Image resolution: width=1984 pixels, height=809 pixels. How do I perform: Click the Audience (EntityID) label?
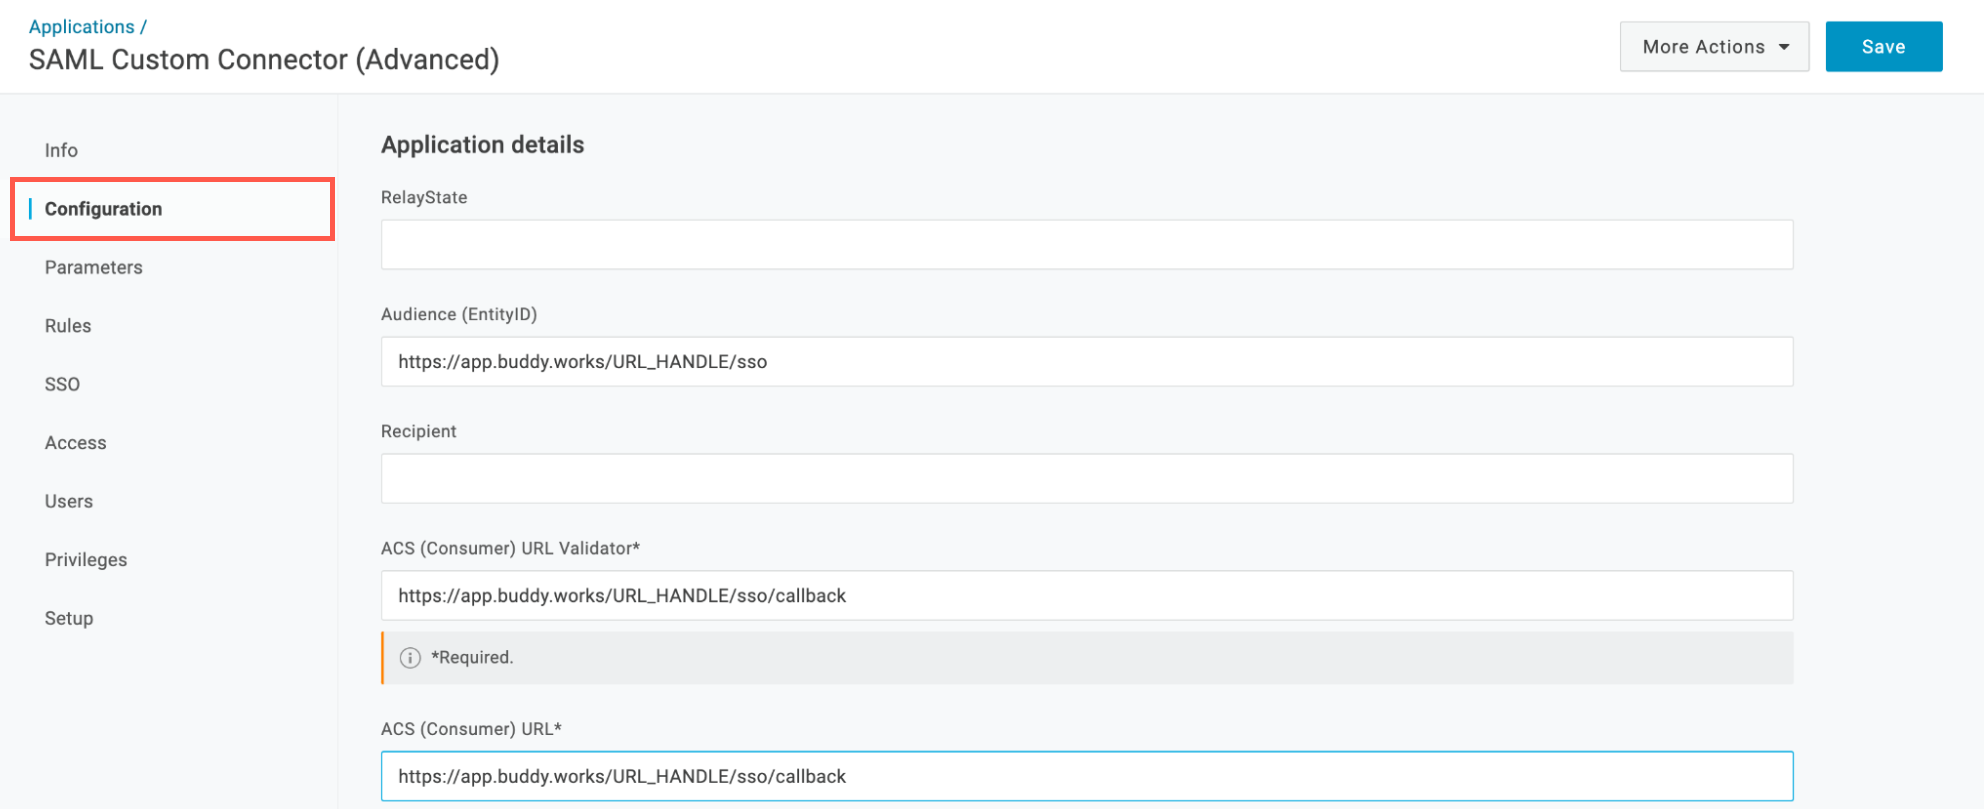(459, 315)
